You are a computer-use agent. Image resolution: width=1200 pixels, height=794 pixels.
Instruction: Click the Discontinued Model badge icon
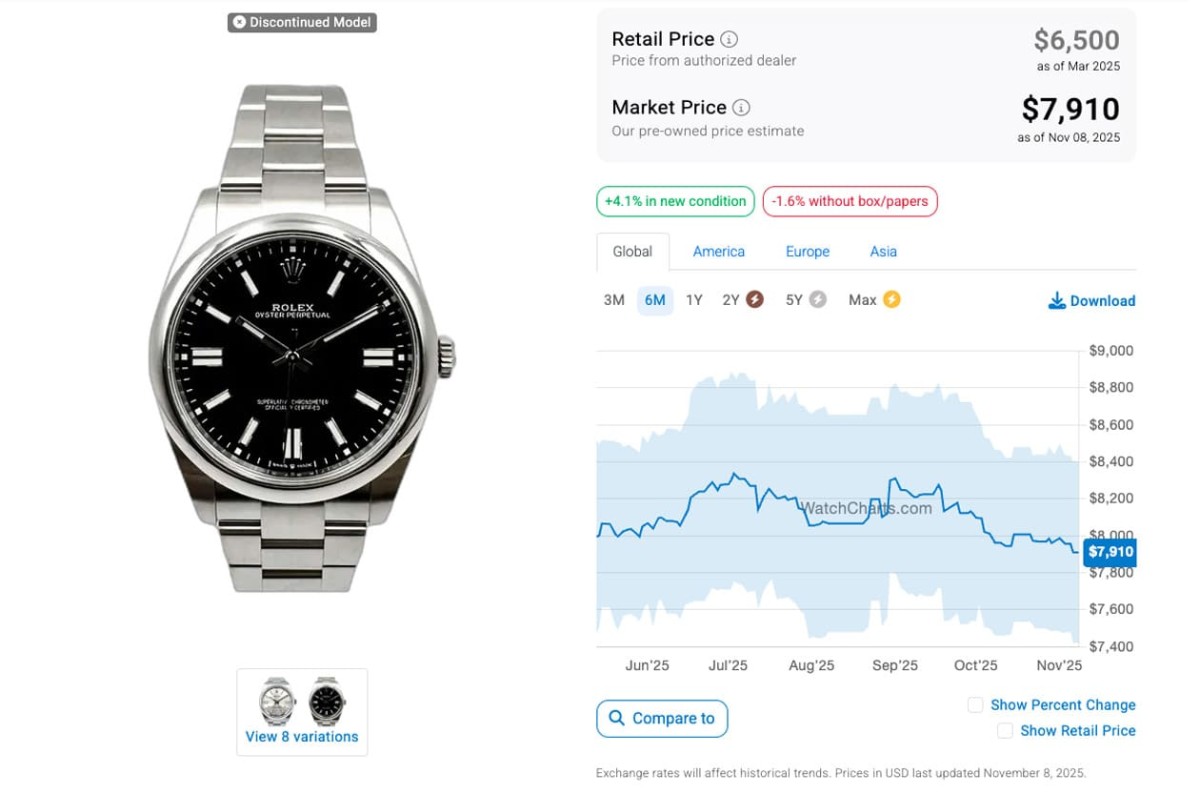click(x=238, y=21)
